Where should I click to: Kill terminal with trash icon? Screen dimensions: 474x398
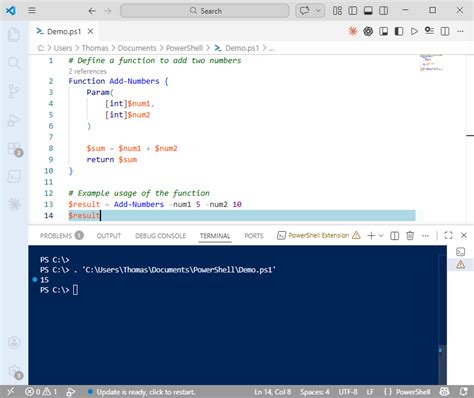coord(410,236)
